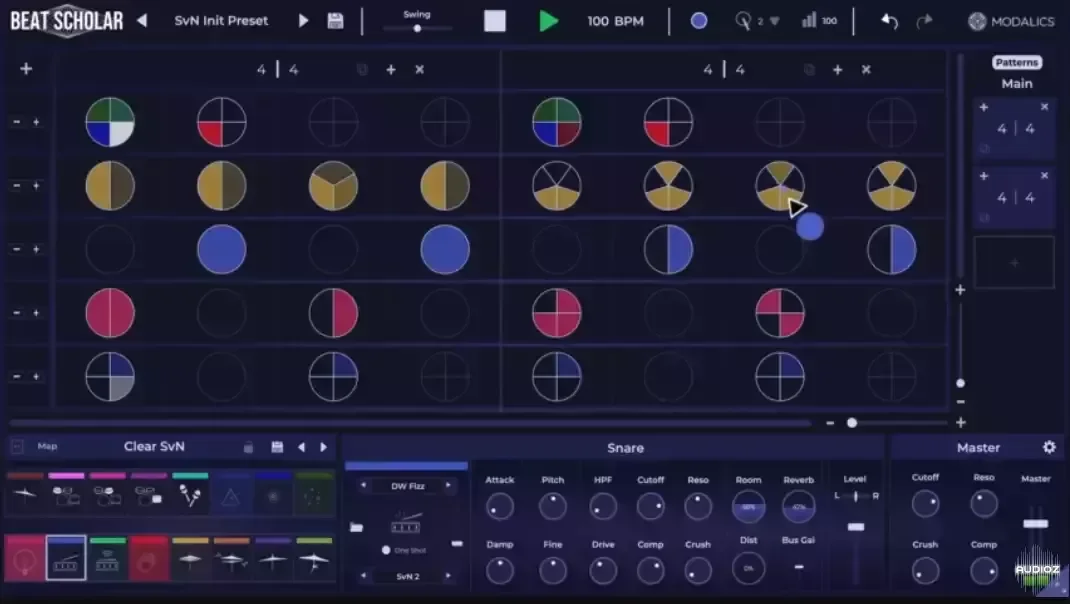The height and width of the screenshot is (604, 1070).
Task: Toggle the Dist dial showing 0%
Action: click(748, 568)
